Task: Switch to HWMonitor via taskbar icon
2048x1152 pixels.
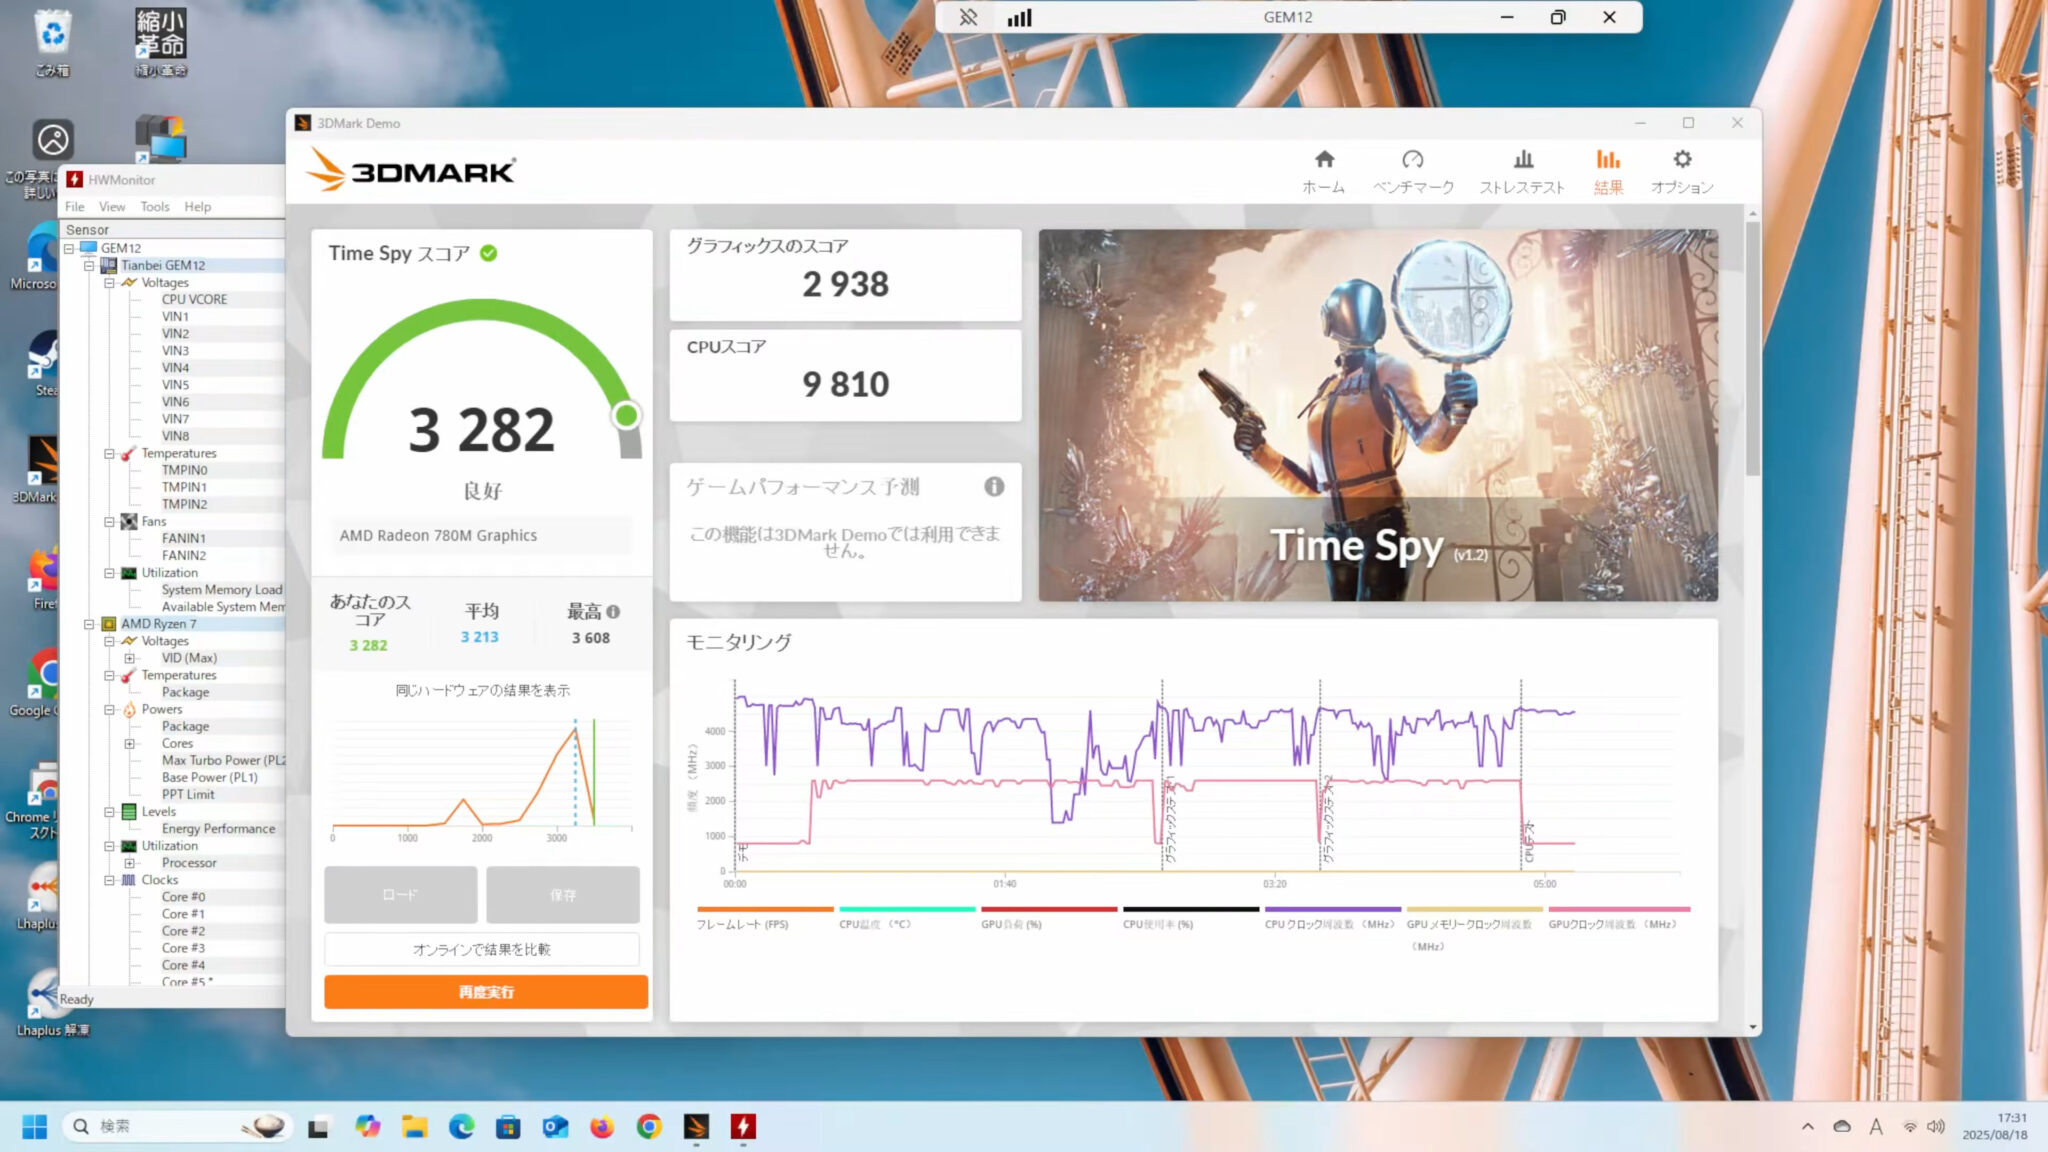Action: point(743,1127)
